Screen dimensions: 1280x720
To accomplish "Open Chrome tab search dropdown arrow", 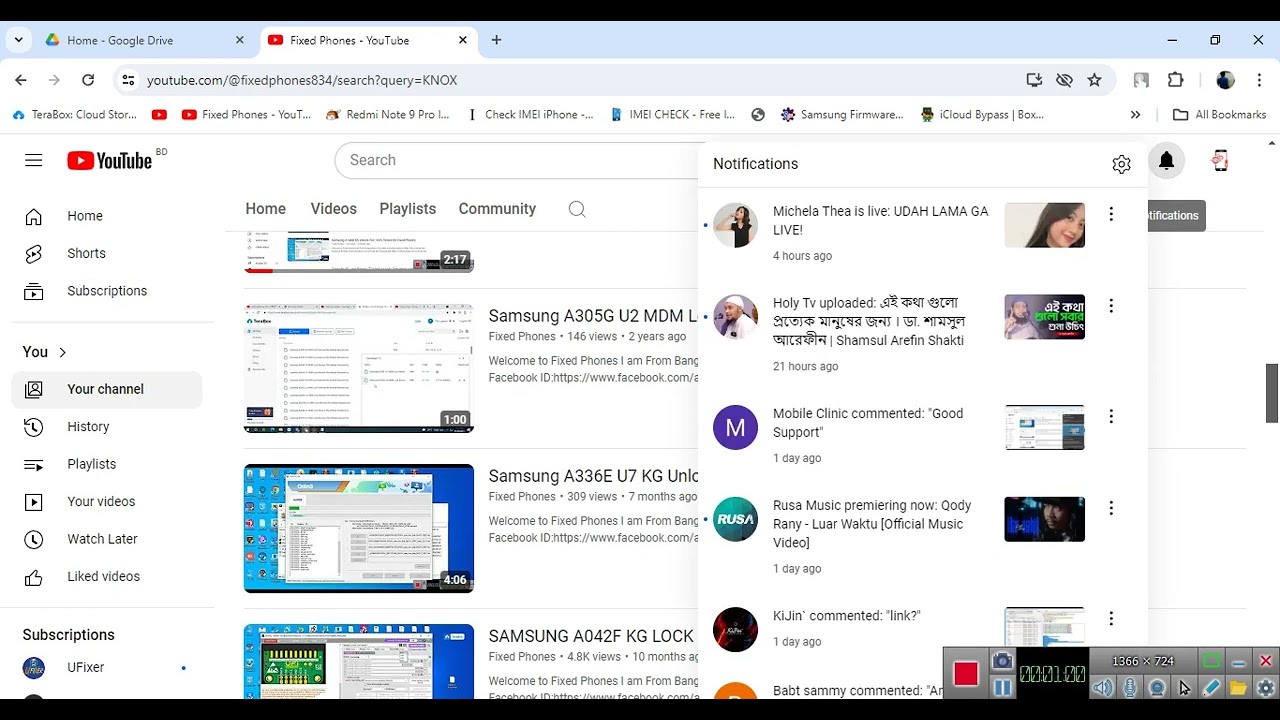I will click(18, 40).
